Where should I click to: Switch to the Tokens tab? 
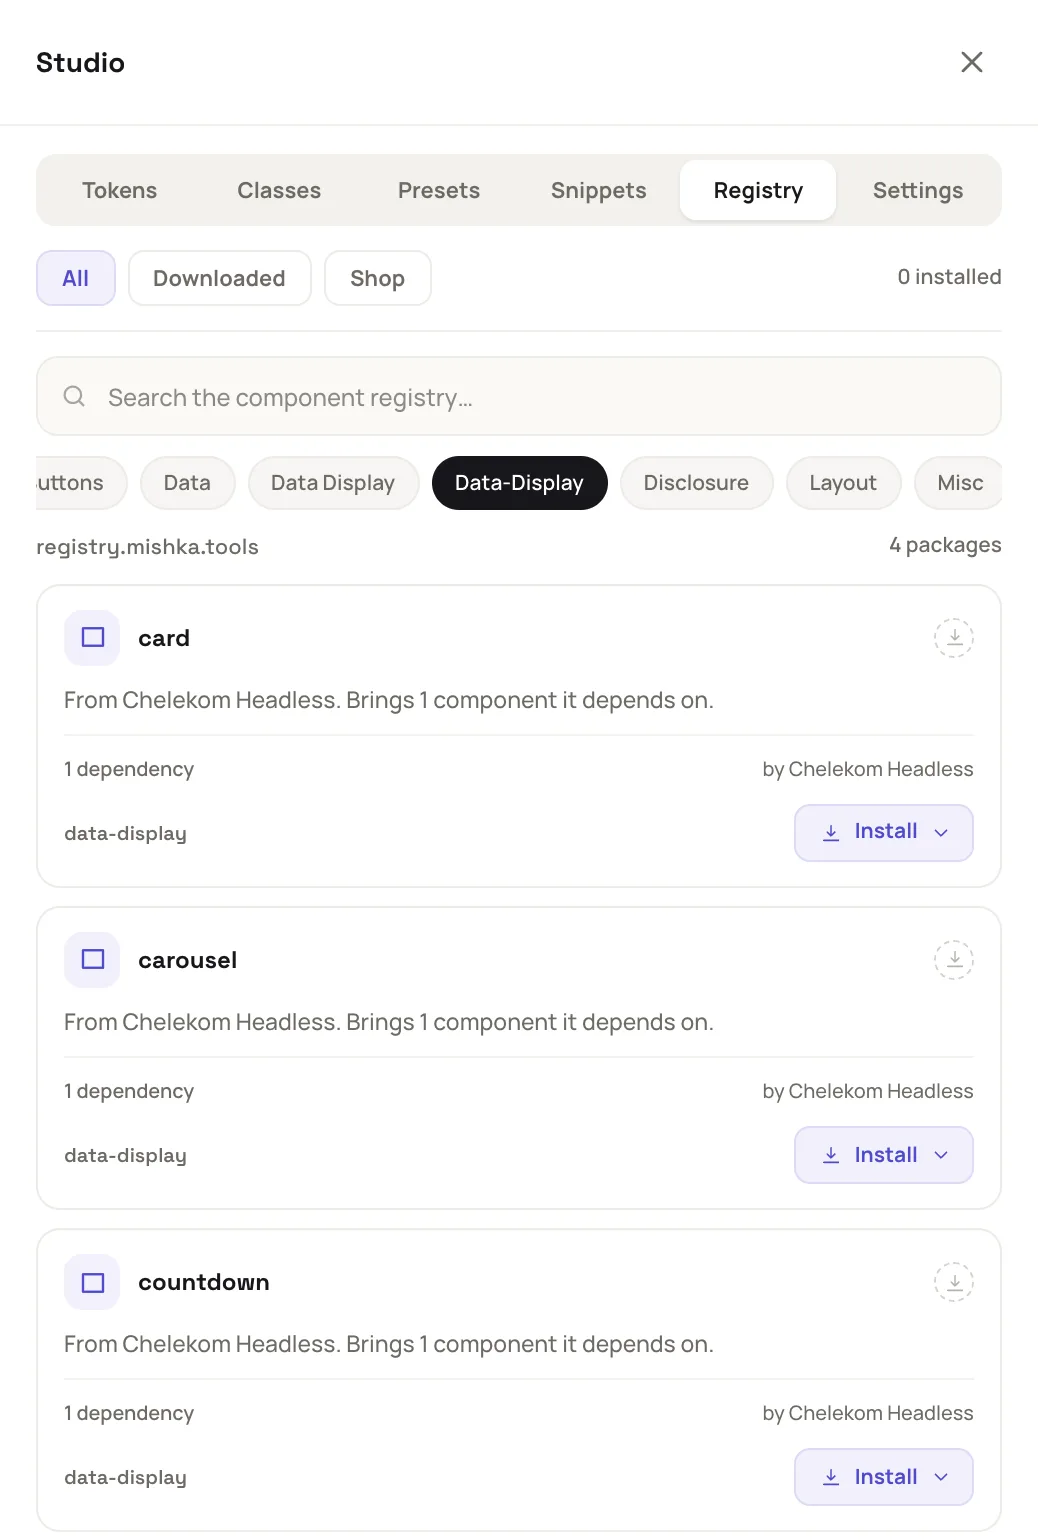pos(120,190)
